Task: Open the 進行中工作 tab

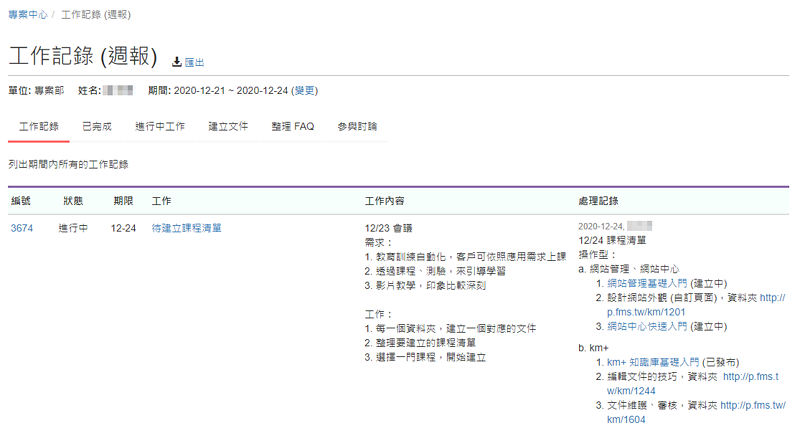Action: click(x=160, y=127)
